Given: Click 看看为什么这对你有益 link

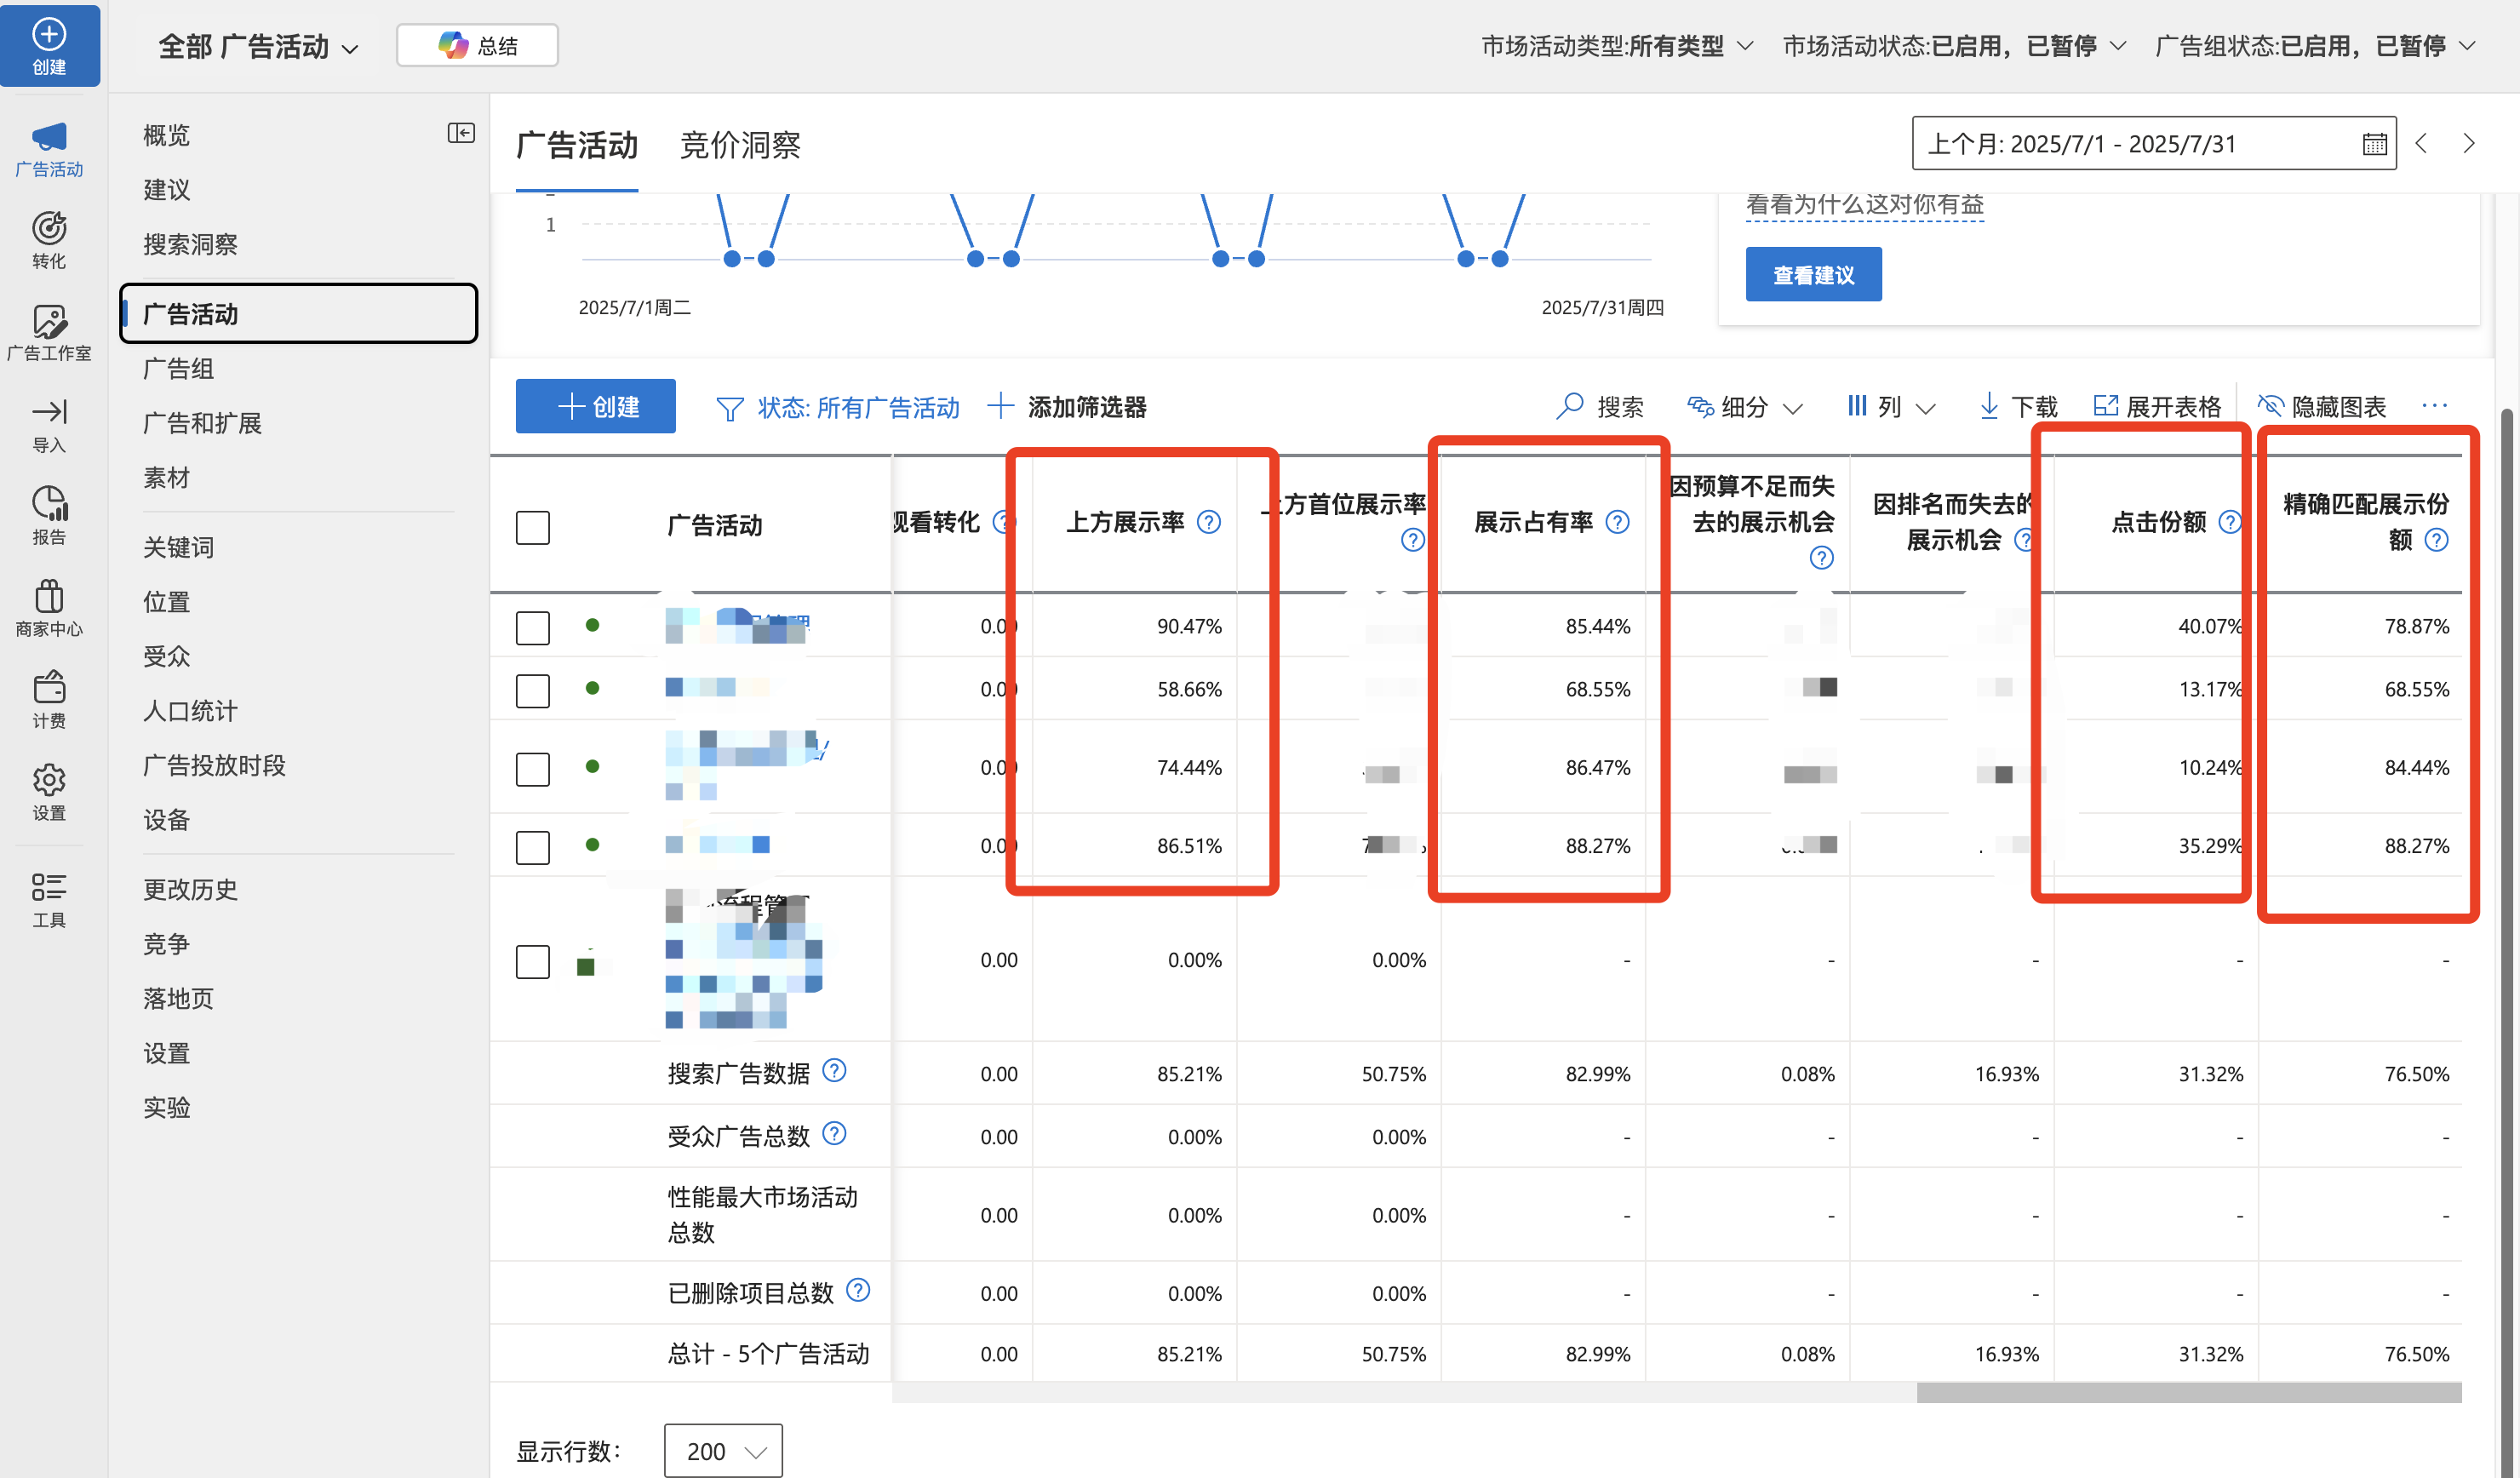Looking at the screenshot, I should tap(1864, 204).
